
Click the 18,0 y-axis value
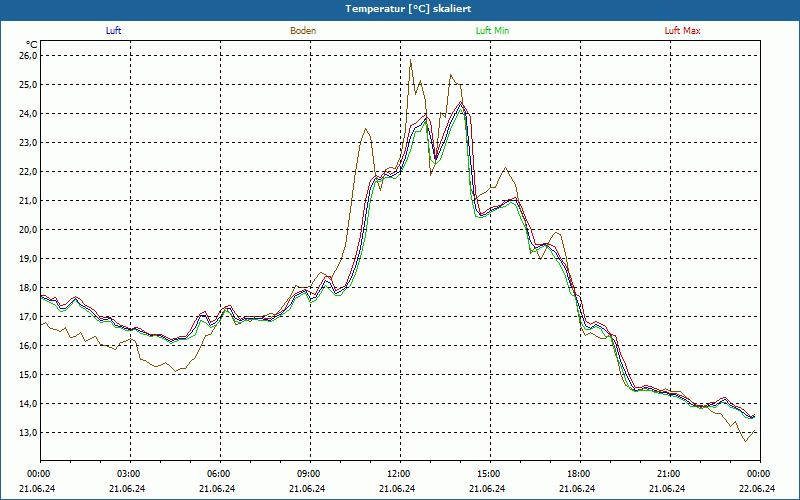coord(29,287)
